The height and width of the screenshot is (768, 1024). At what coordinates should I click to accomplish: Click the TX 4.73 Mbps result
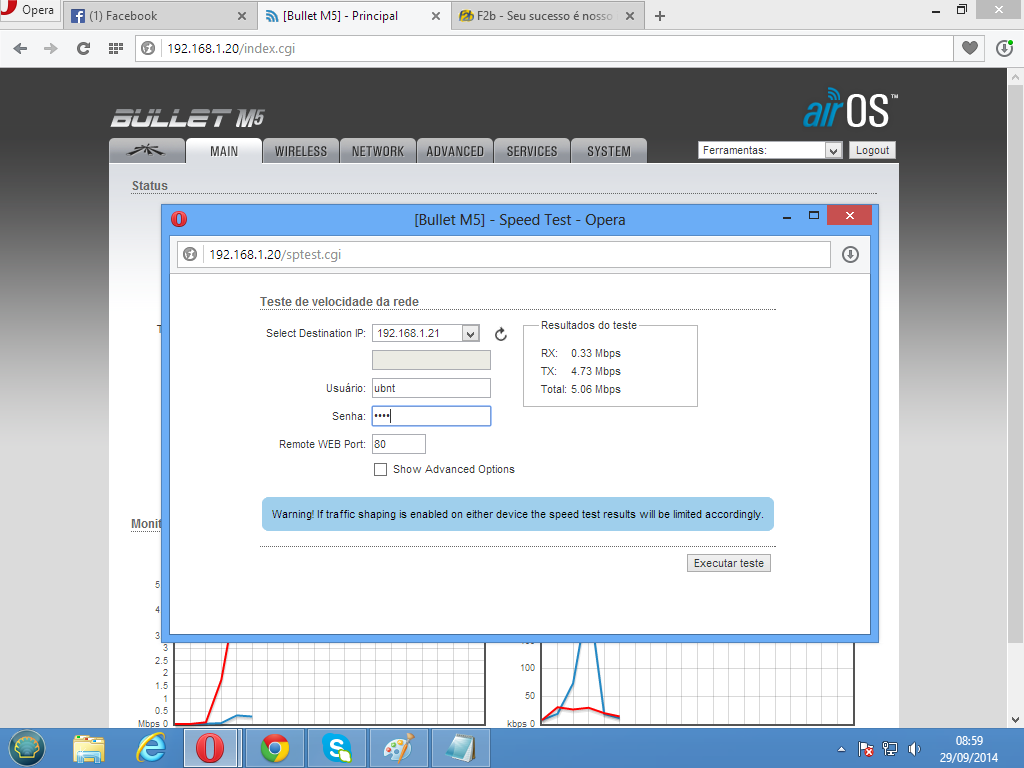coord(581,371)
